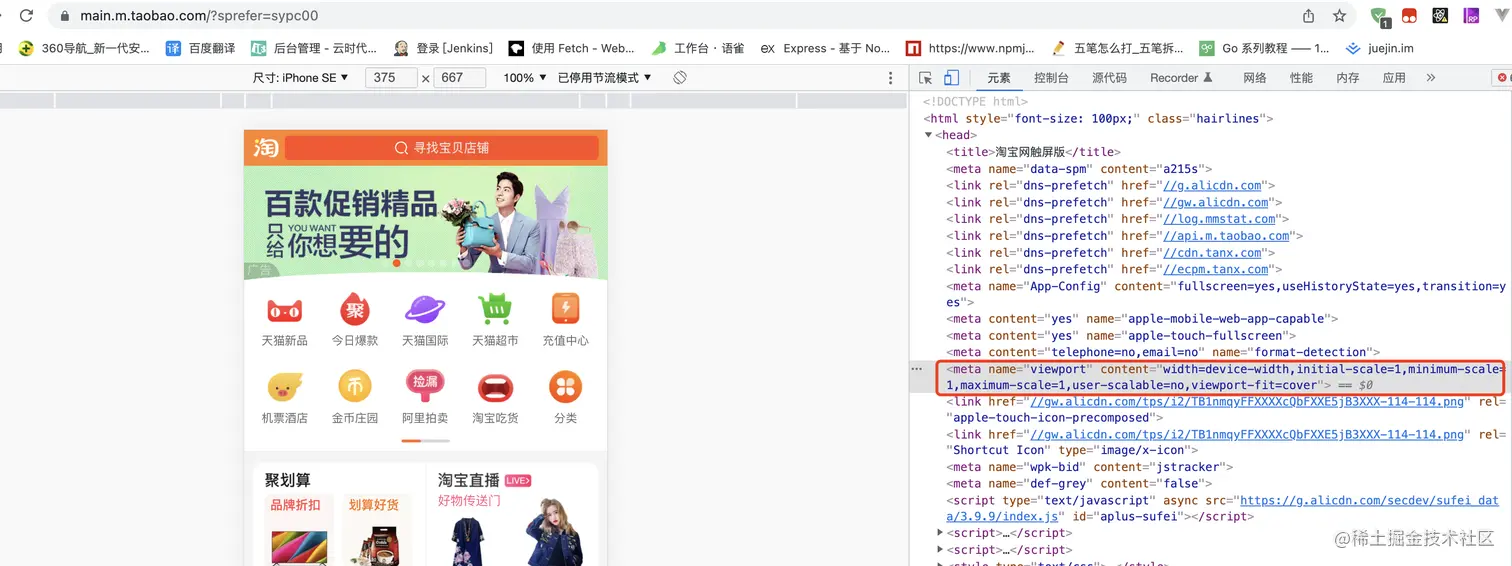Open the green shield extension icon

(1380, 16)
